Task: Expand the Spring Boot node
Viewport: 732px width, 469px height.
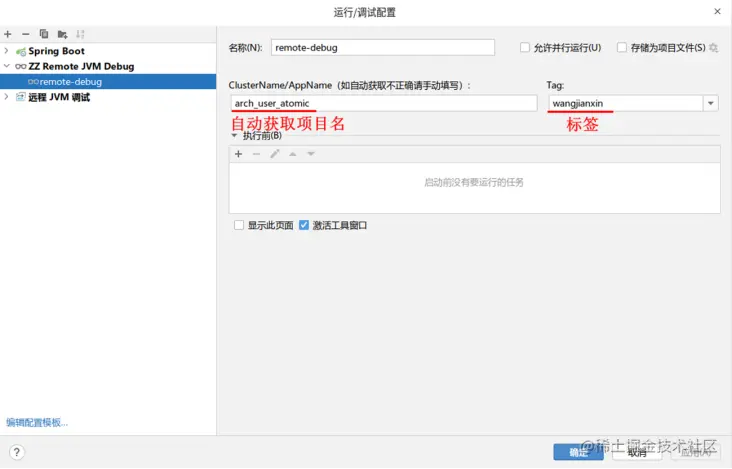Action: point(6,50)
